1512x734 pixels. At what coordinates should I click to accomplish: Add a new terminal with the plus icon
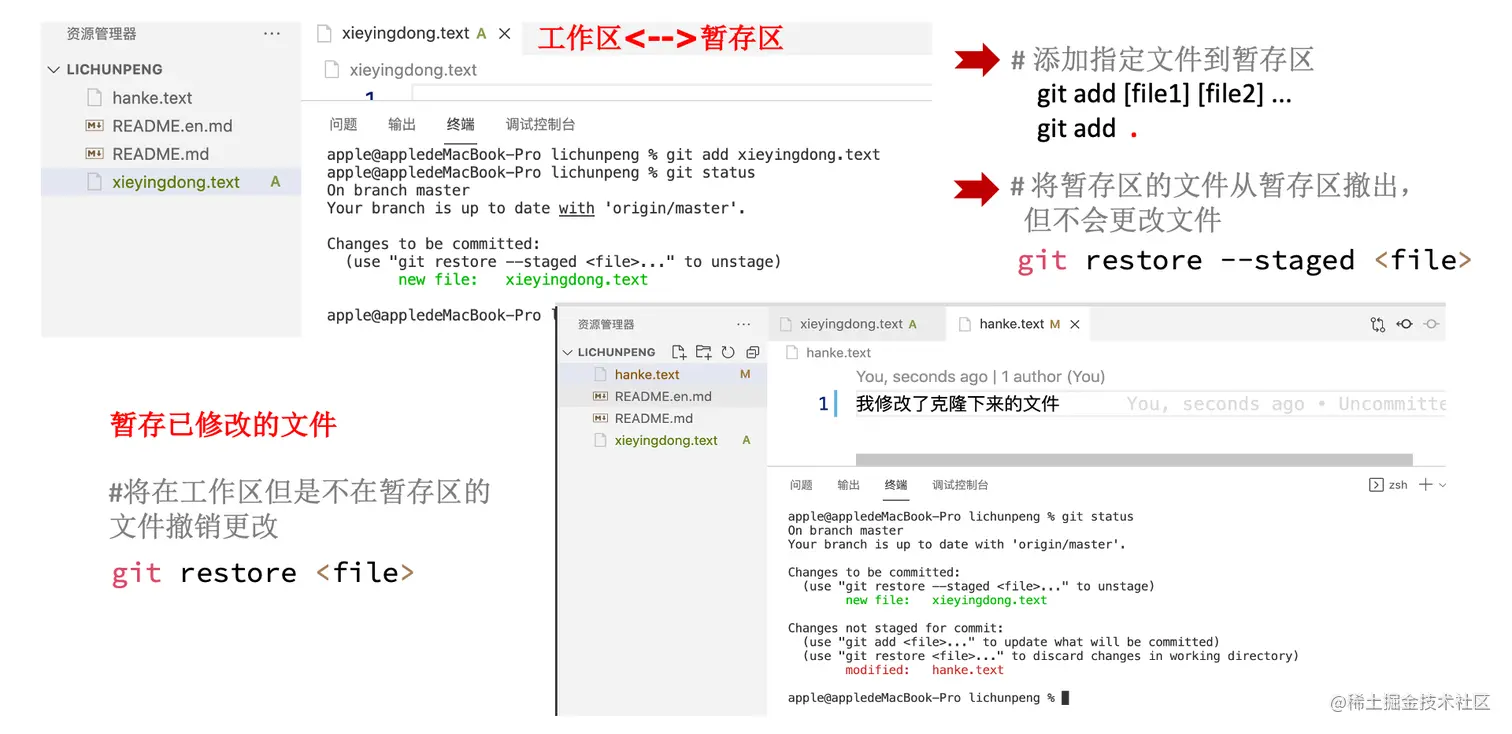[1426, 485]
